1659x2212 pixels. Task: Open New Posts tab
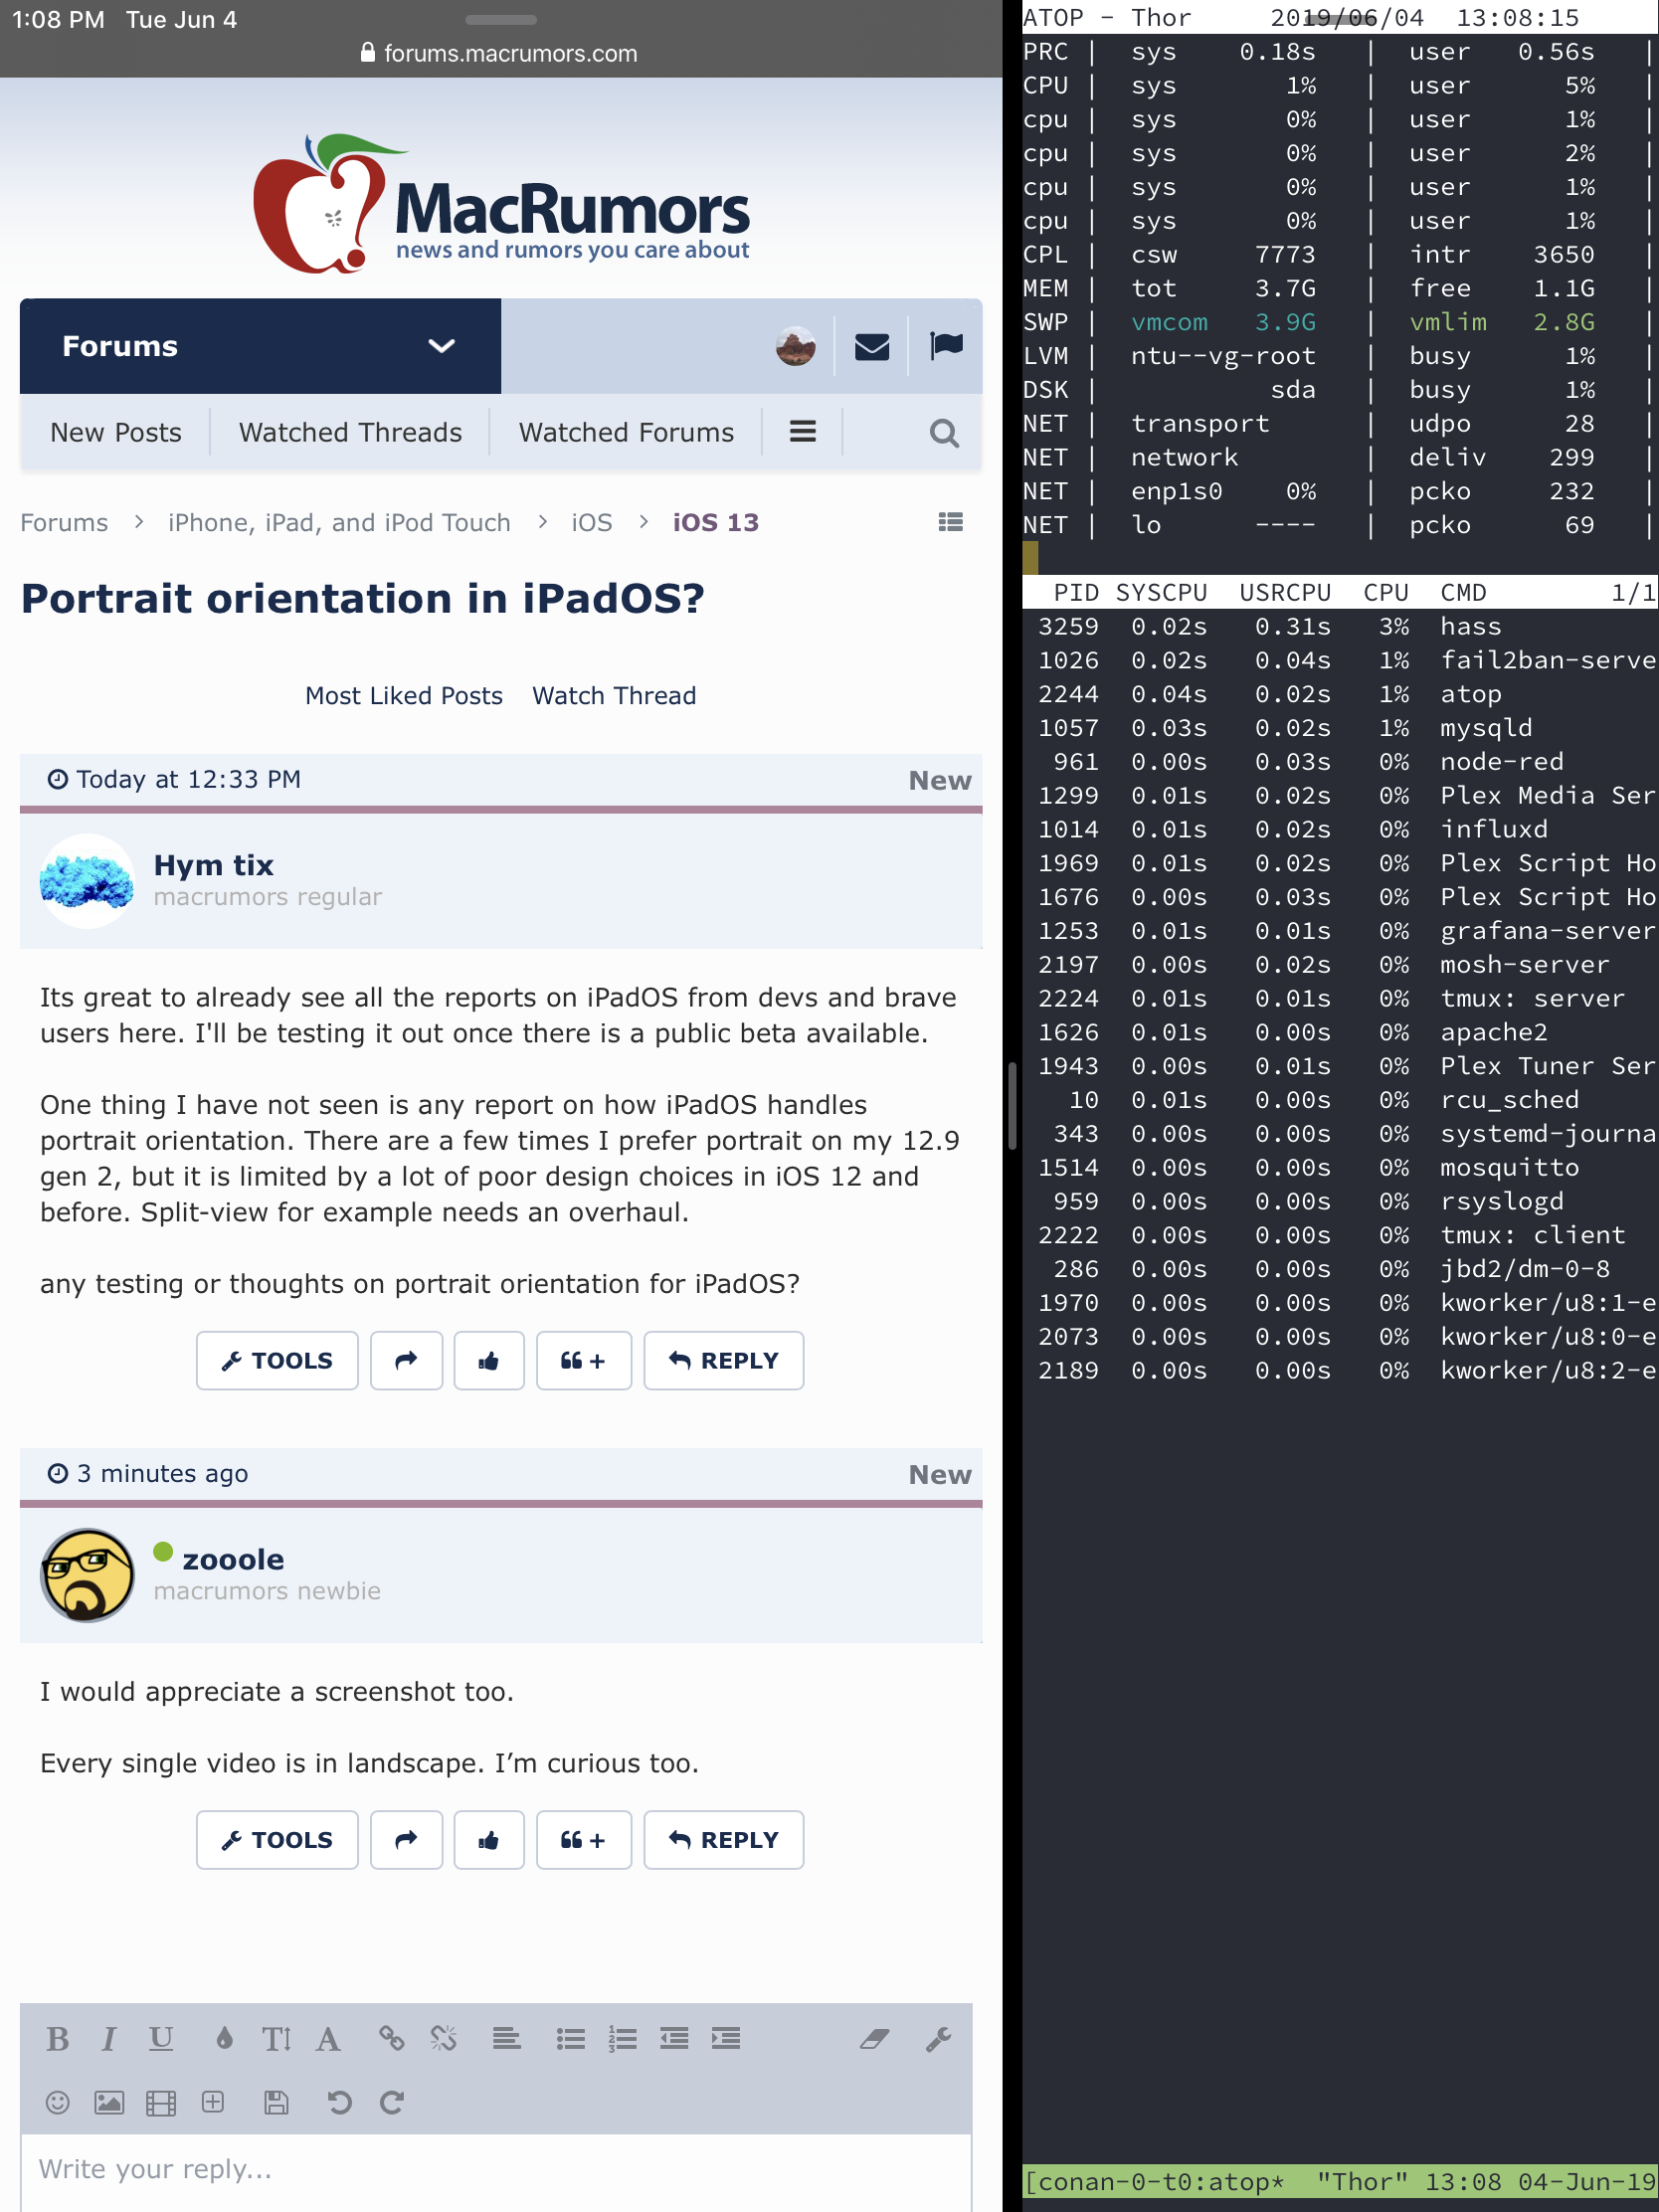pyautogui.click(x=116, y=433)
